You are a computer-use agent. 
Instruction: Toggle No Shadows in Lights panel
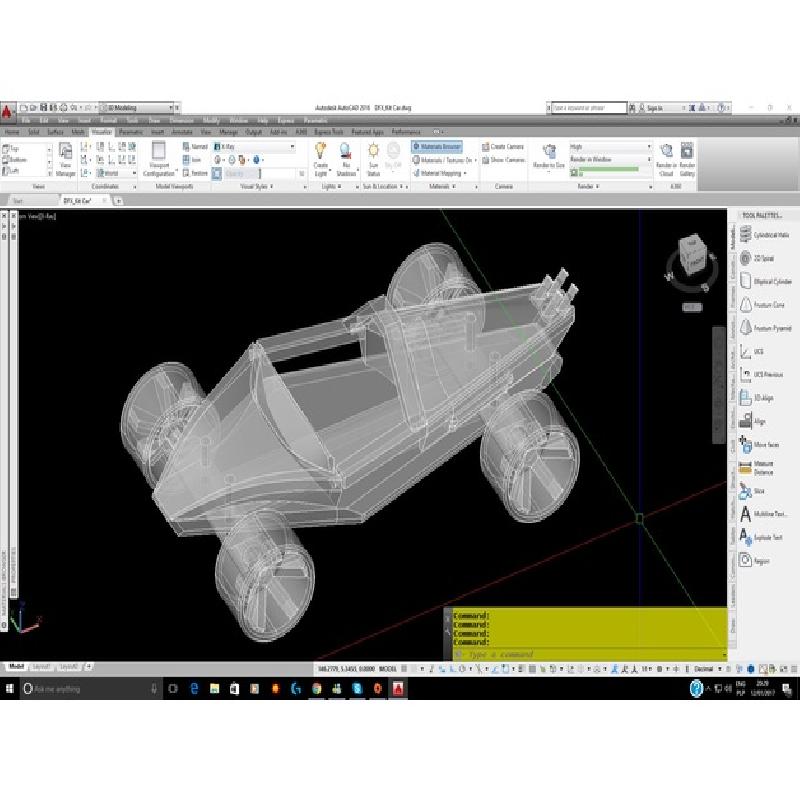point(346,159)
